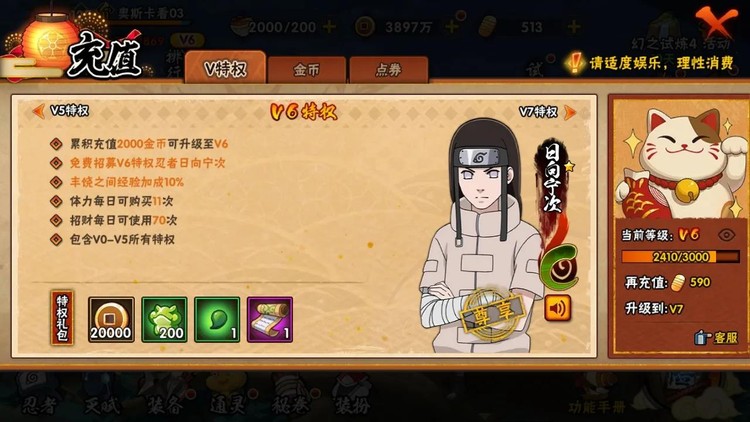Add stamina with plus next to 2000/200
The image size is (750, 422).
point(329,27)
